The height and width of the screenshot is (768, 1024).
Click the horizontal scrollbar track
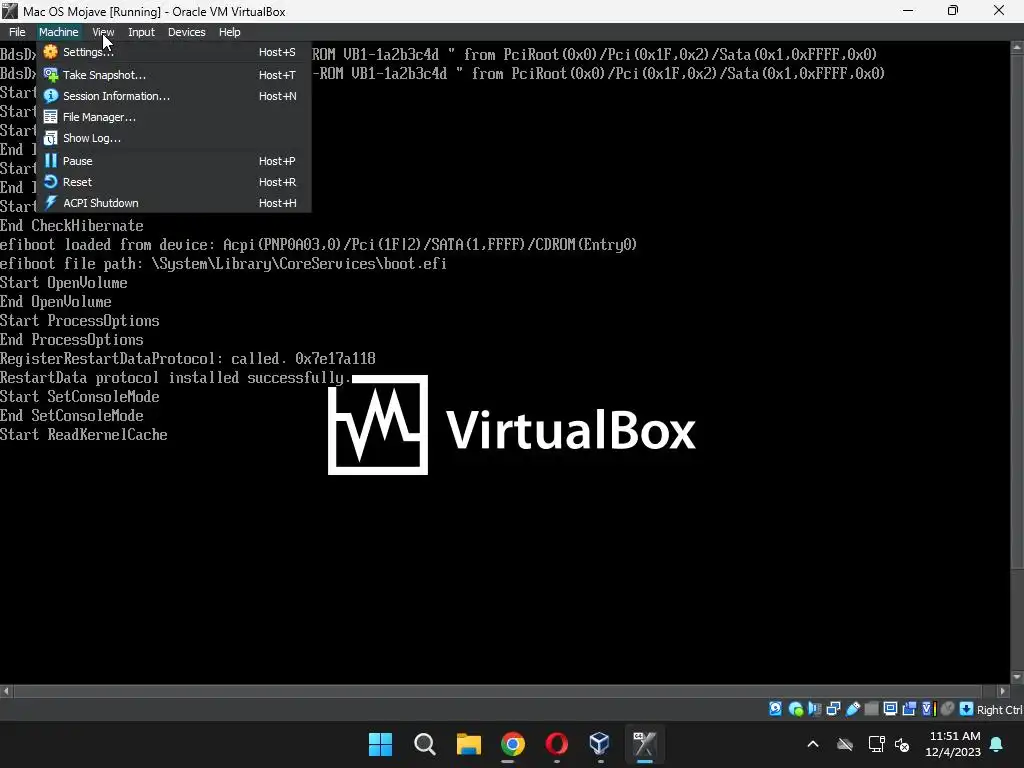click(504, 691)
